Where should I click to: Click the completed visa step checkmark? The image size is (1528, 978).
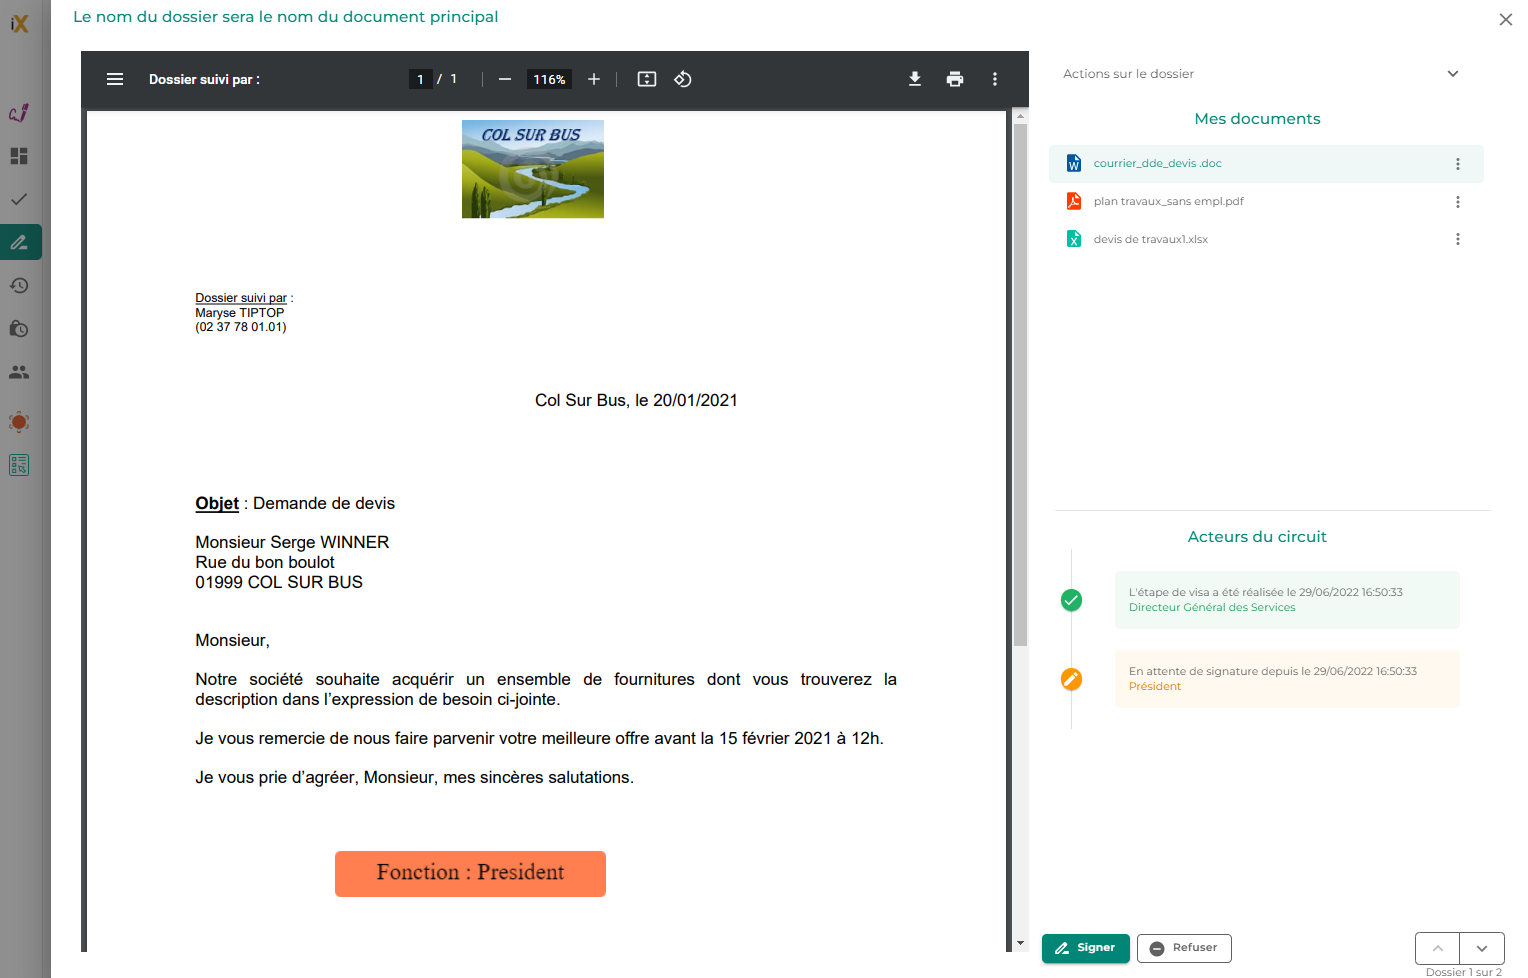[x=1071, y=600]
